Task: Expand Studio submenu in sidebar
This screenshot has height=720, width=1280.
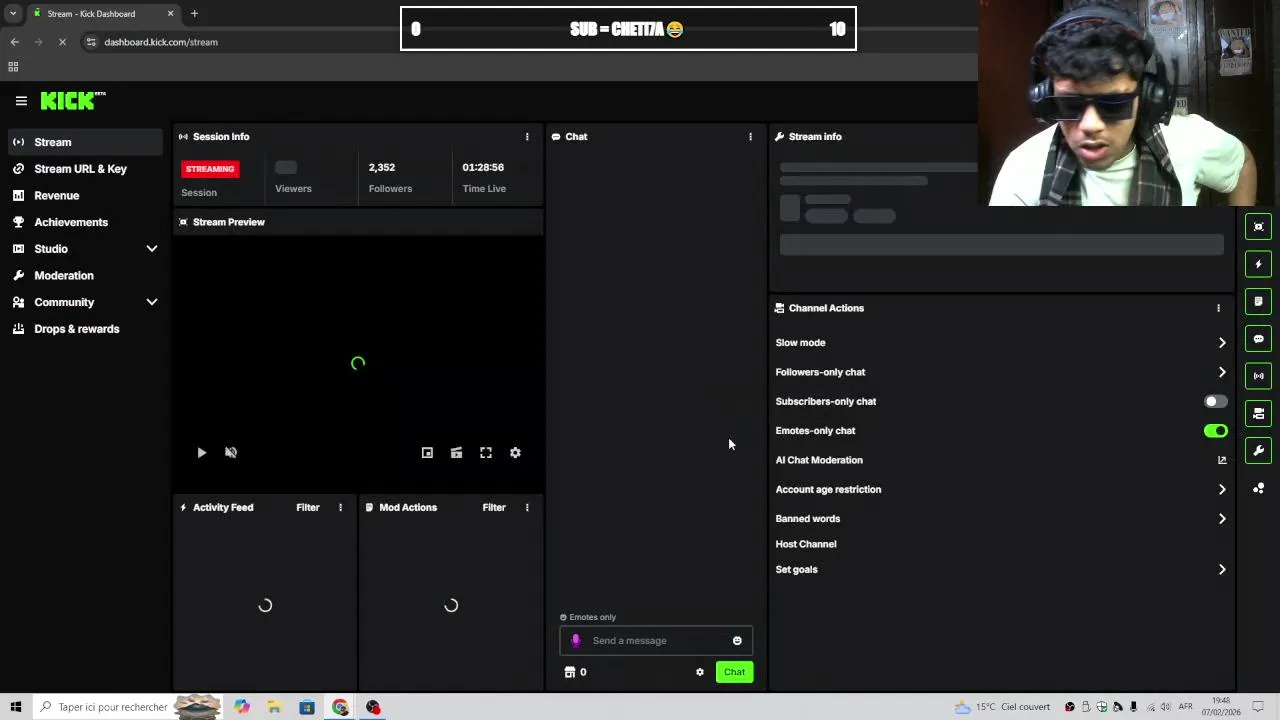Action: click(x=152, y=249)
